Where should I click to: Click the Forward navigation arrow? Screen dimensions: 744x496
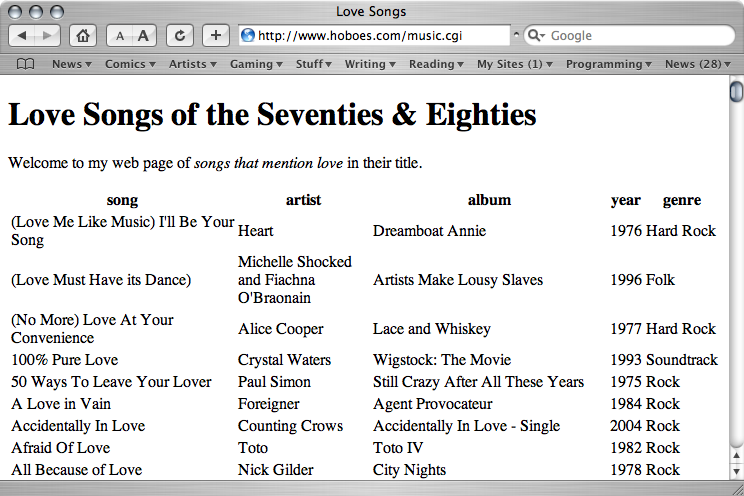tap(47, 36)
